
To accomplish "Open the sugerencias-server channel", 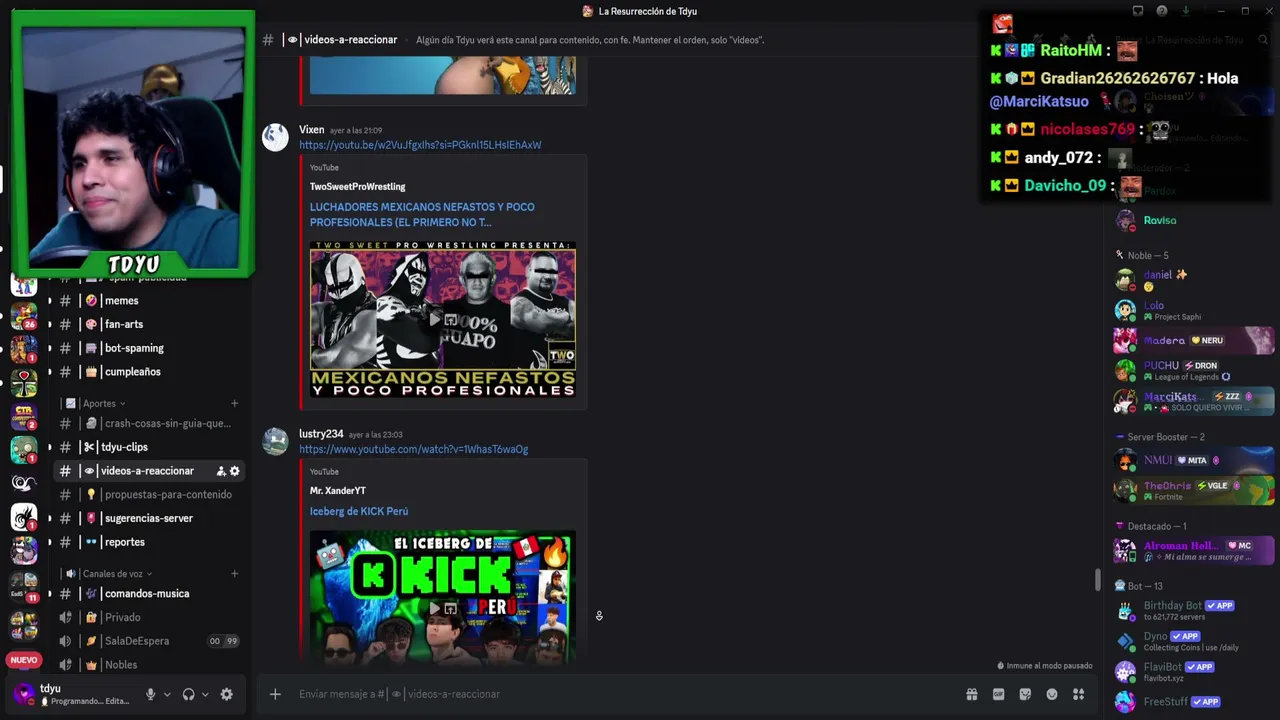I will point(148,518).
